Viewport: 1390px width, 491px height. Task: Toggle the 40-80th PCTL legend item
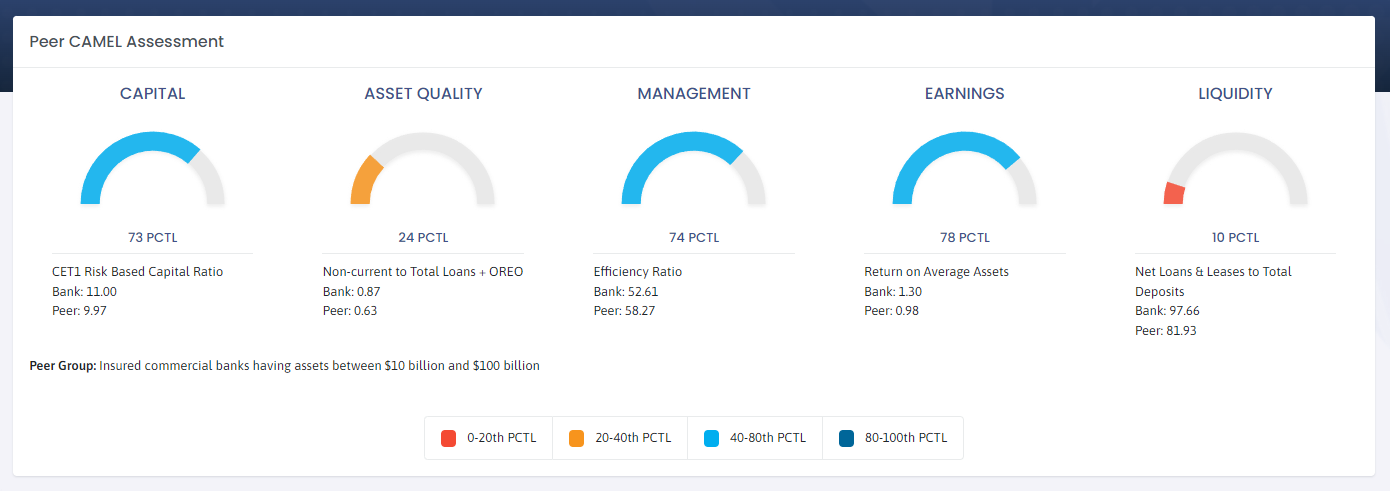pos(755,438)
